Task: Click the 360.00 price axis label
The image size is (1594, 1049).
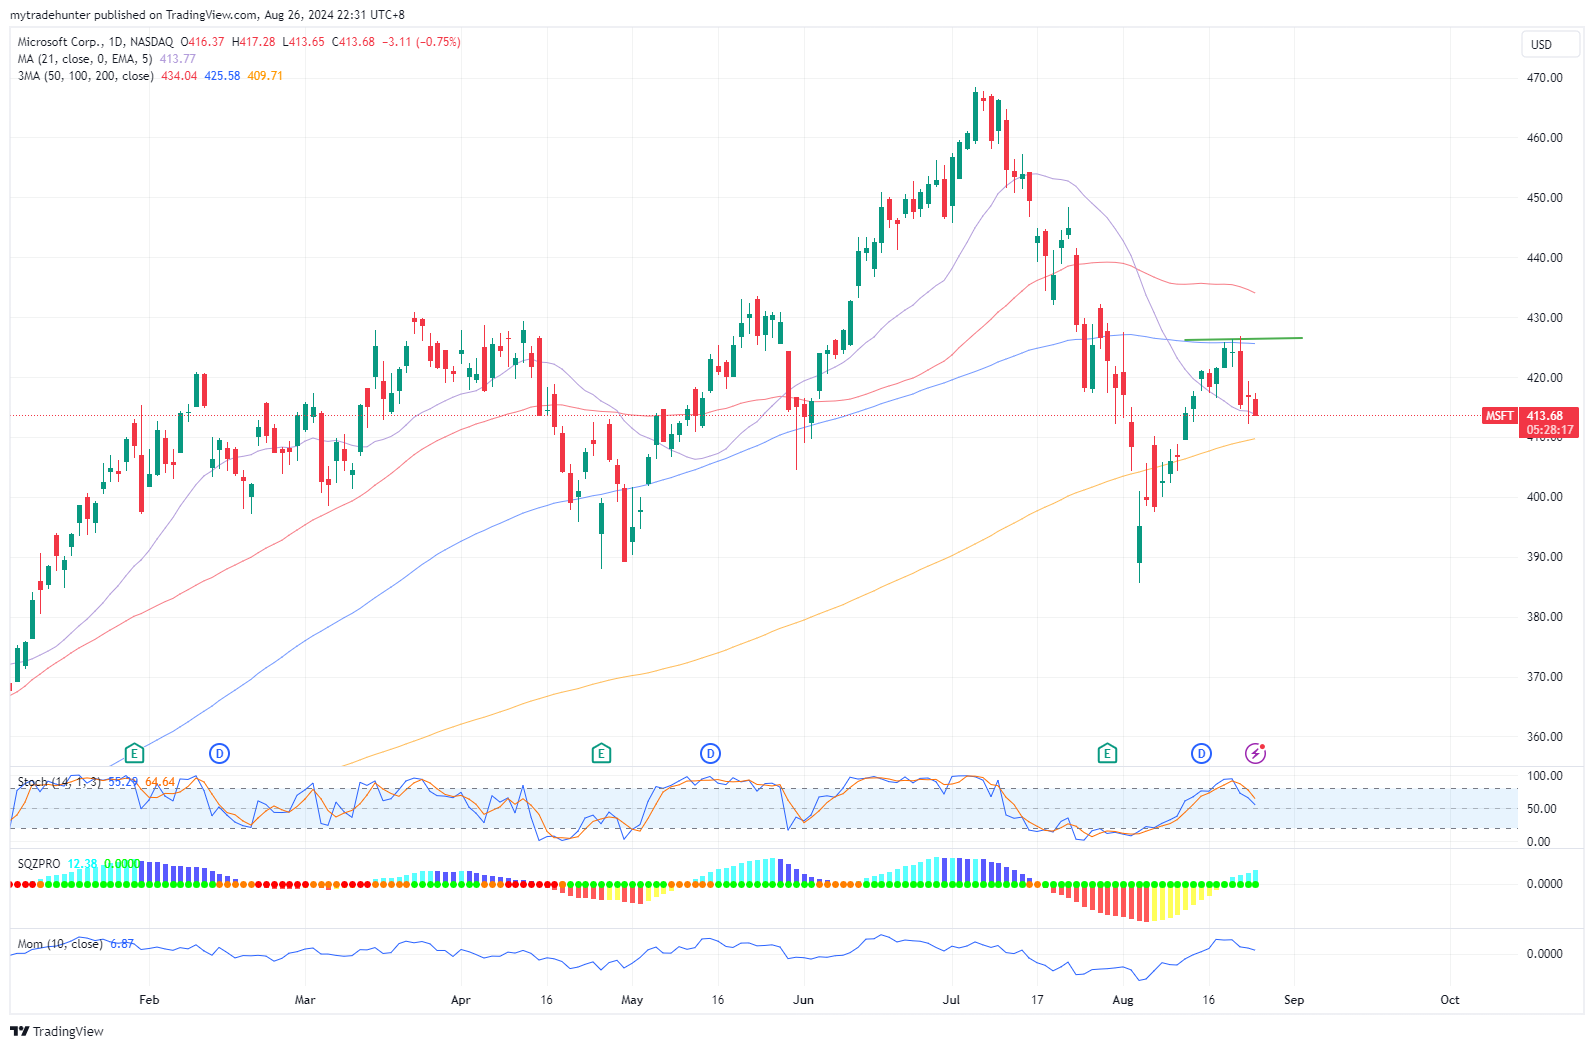Action: 1544,737
